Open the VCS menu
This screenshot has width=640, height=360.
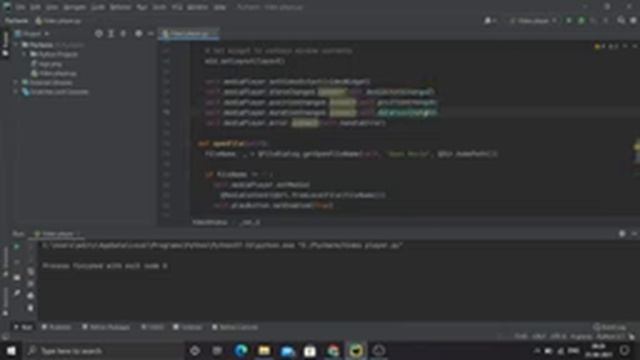point(177,7)
